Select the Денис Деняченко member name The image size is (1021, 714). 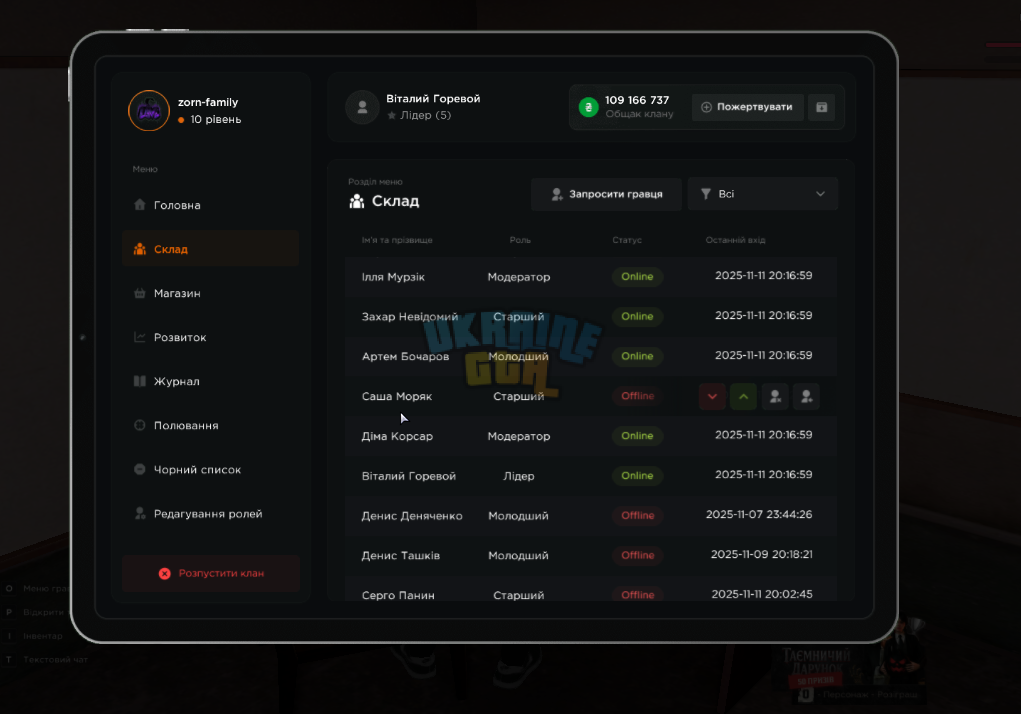412,515
